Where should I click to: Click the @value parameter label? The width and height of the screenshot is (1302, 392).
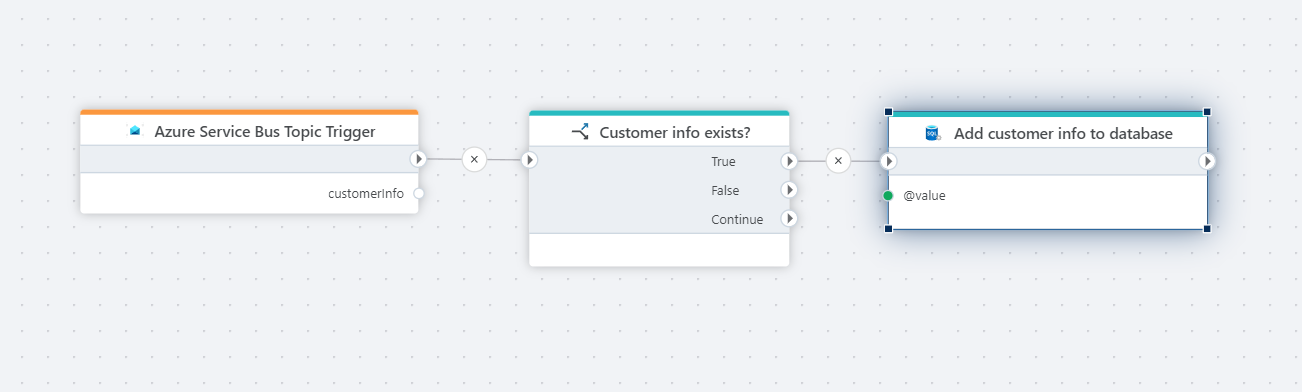(x=924, y=196)
